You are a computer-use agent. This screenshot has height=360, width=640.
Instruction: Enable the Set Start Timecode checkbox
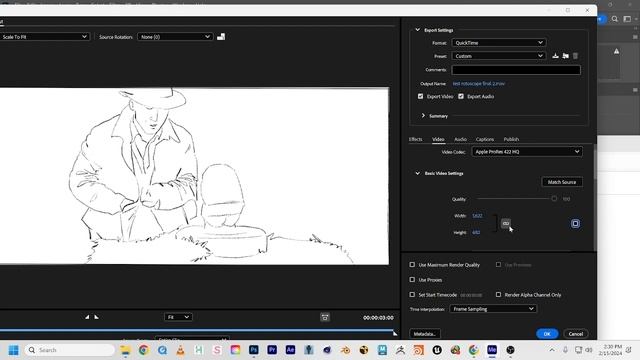(x=412, y=294)
